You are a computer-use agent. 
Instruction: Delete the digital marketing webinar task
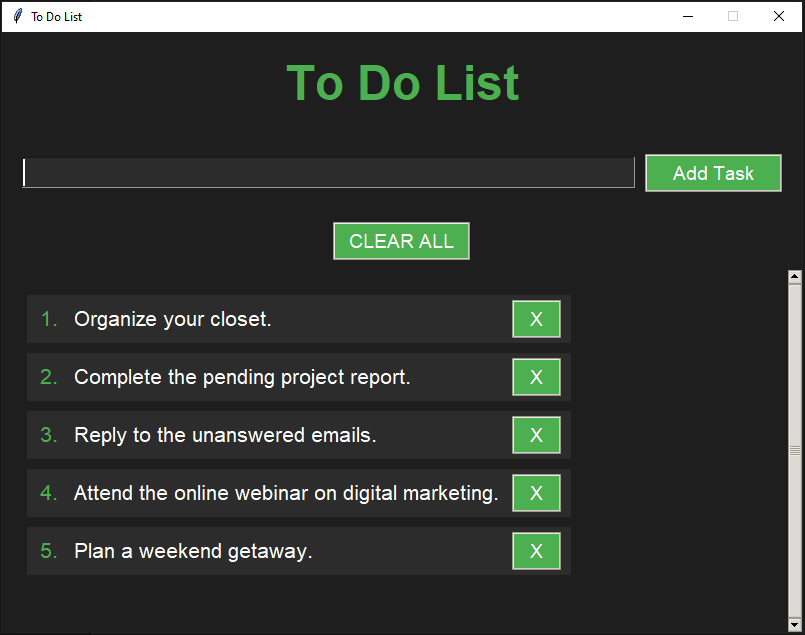click(536, 493)
